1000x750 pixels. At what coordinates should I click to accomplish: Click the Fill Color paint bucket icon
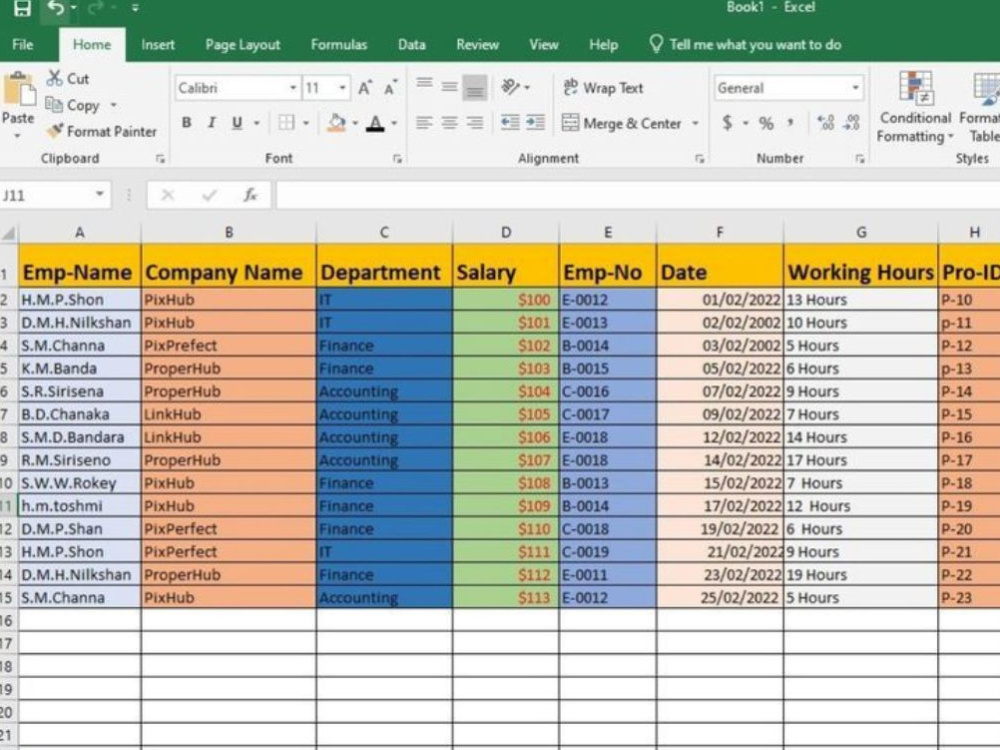click(336, 122)
